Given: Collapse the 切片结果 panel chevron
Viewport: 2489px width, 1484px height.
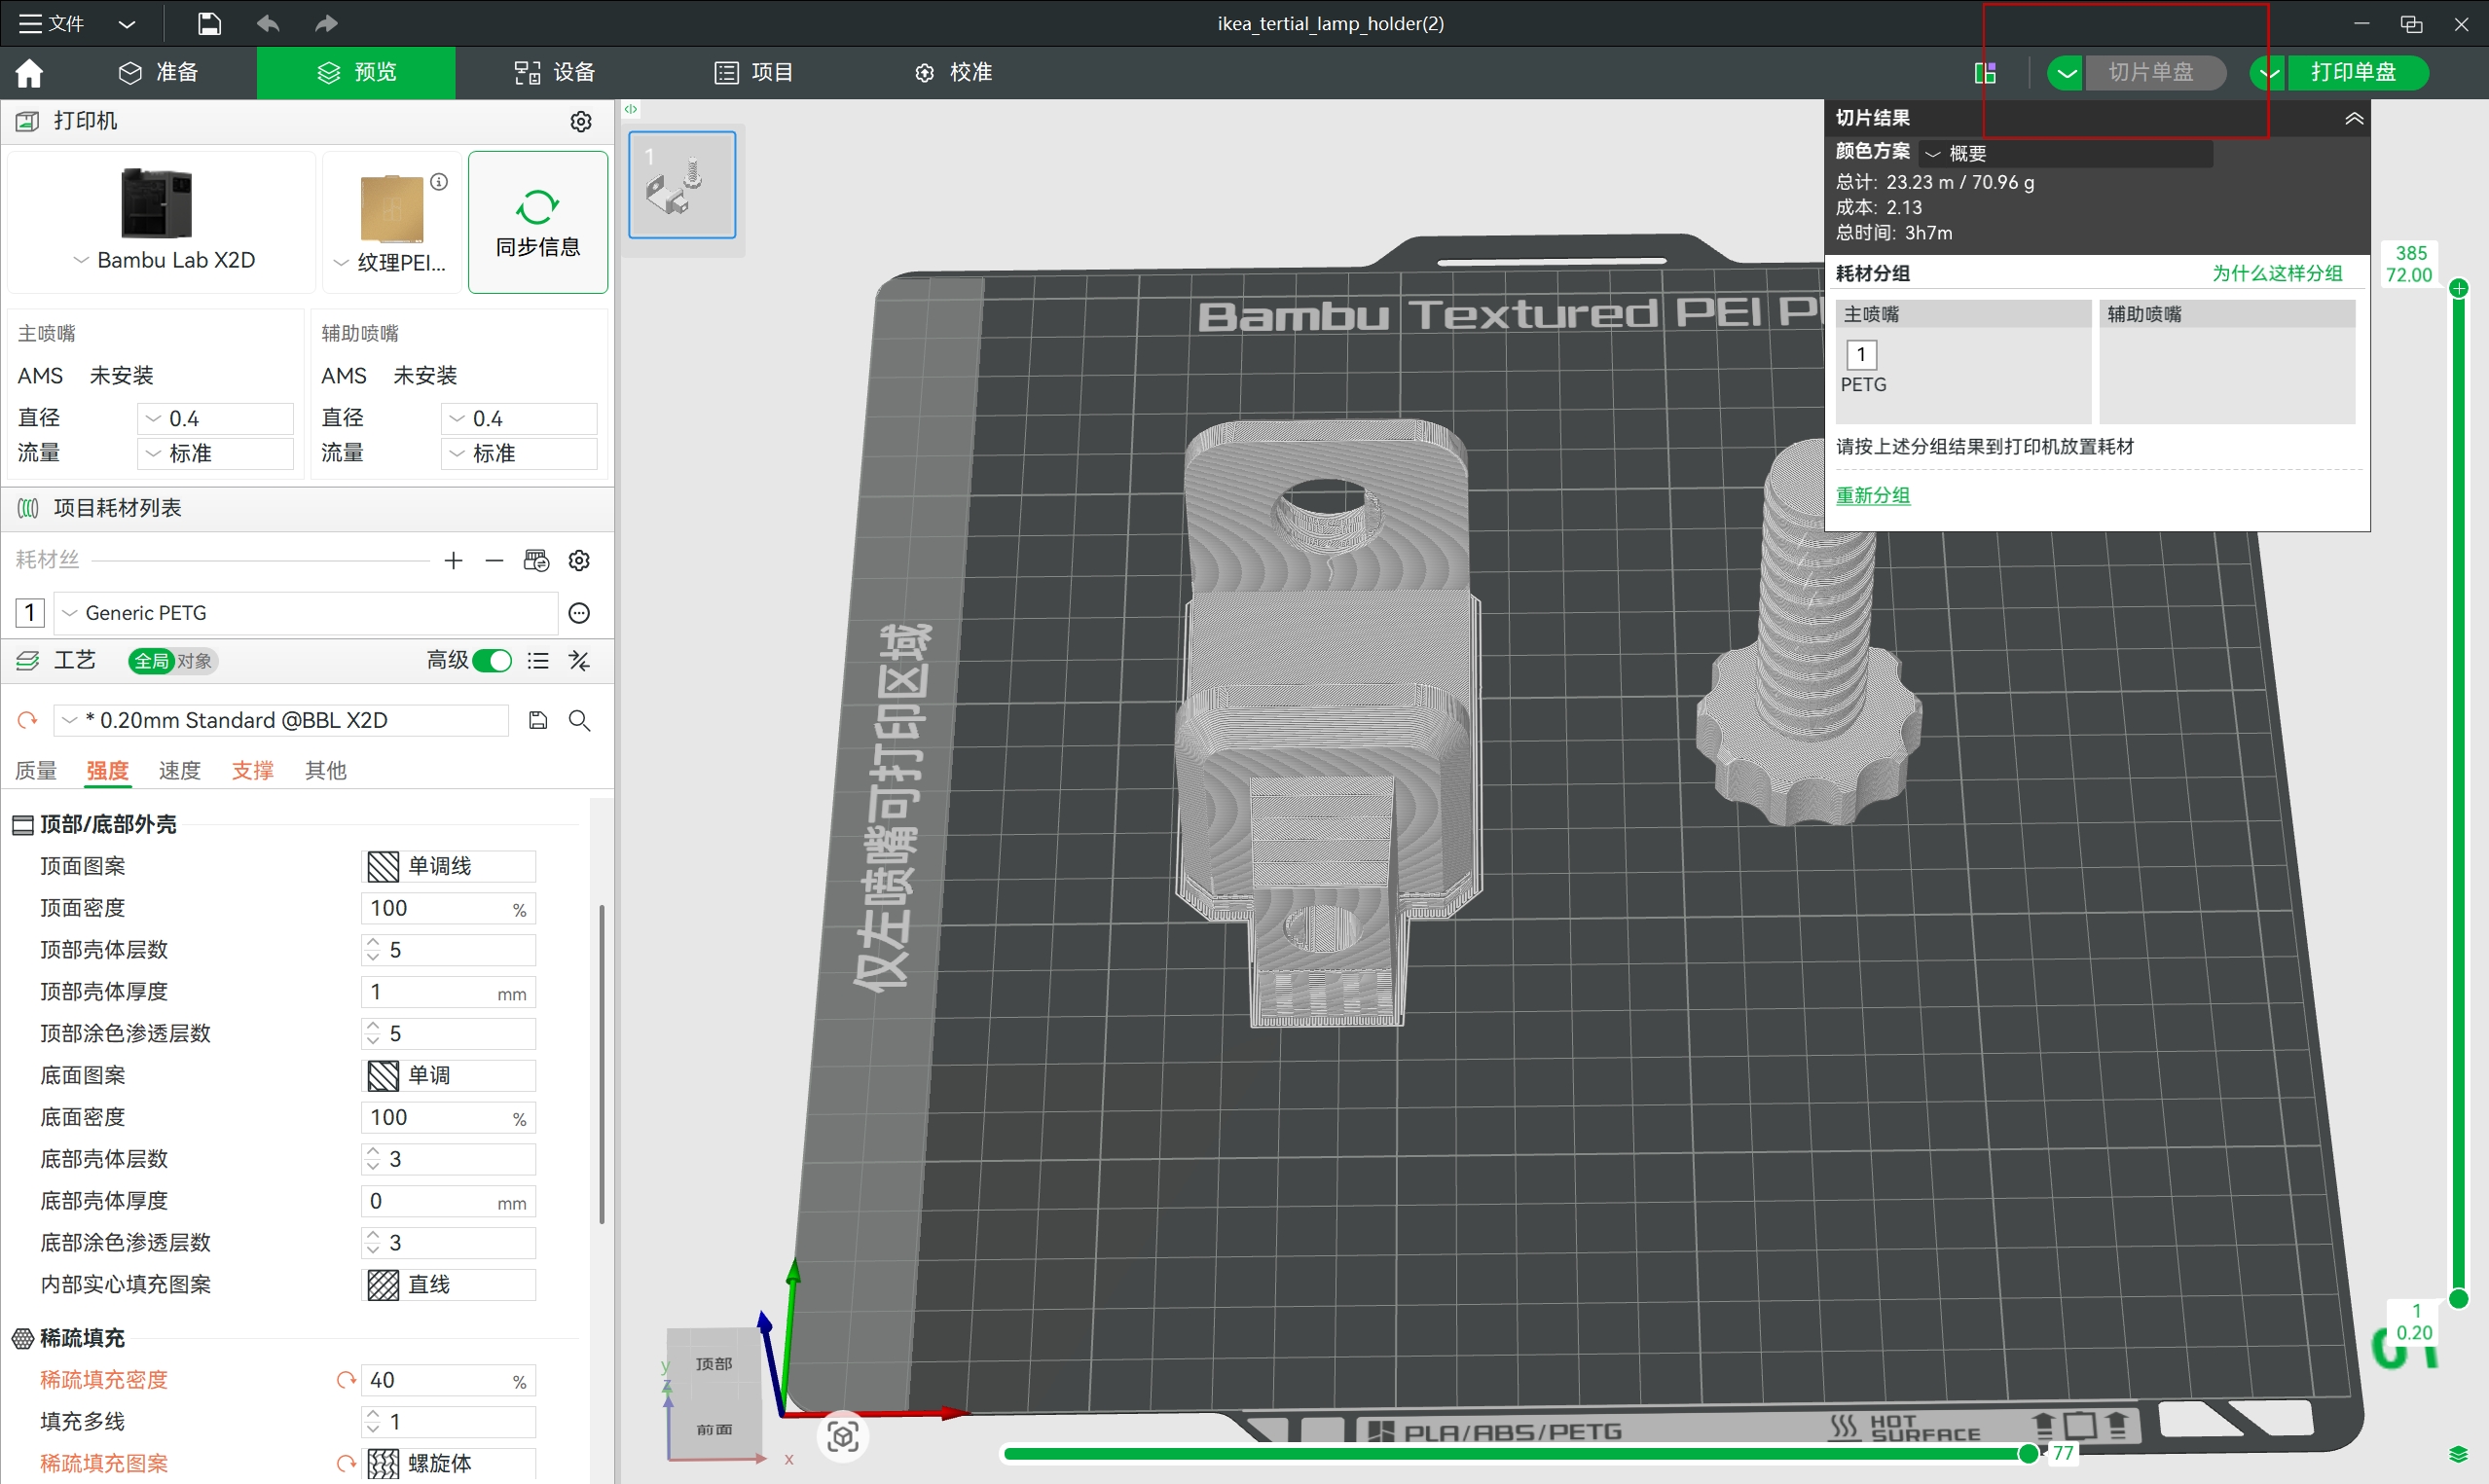Looking at the screenshot, I should [2354, 119].
